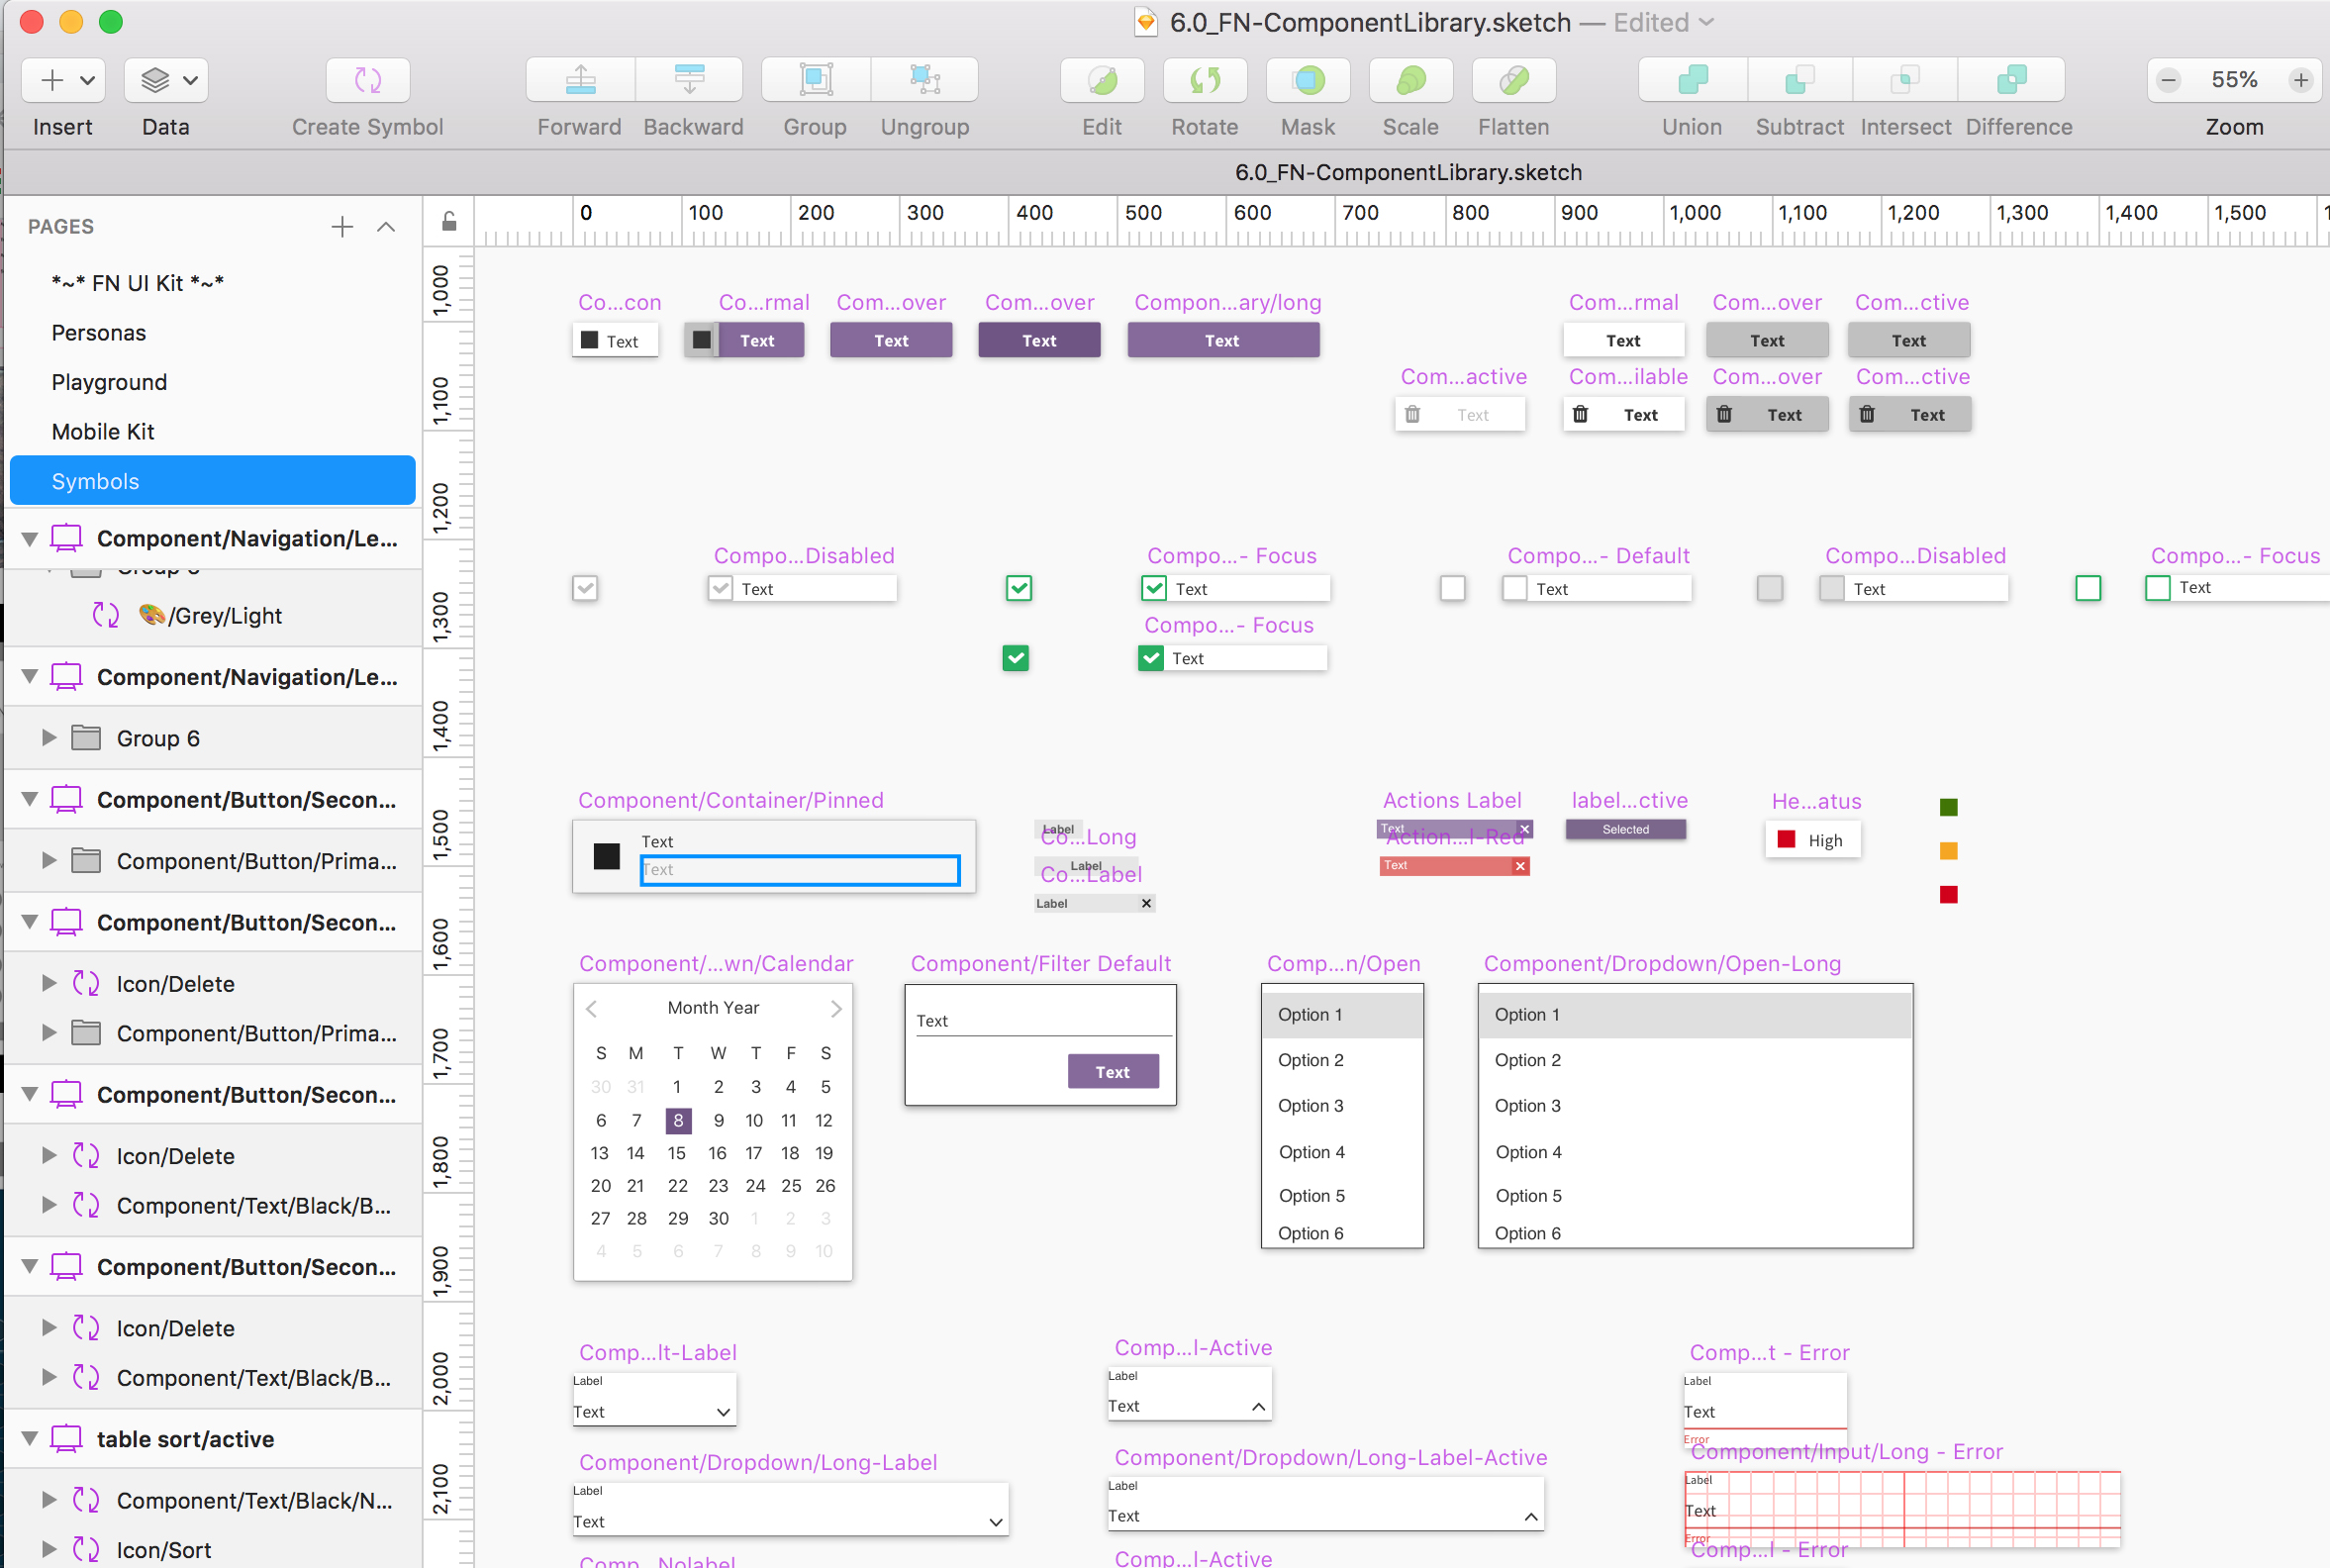This screenshot has width=2330, height=1568.
Task: Collapse the table sort/active artboard
Action: coord(30,1439)
